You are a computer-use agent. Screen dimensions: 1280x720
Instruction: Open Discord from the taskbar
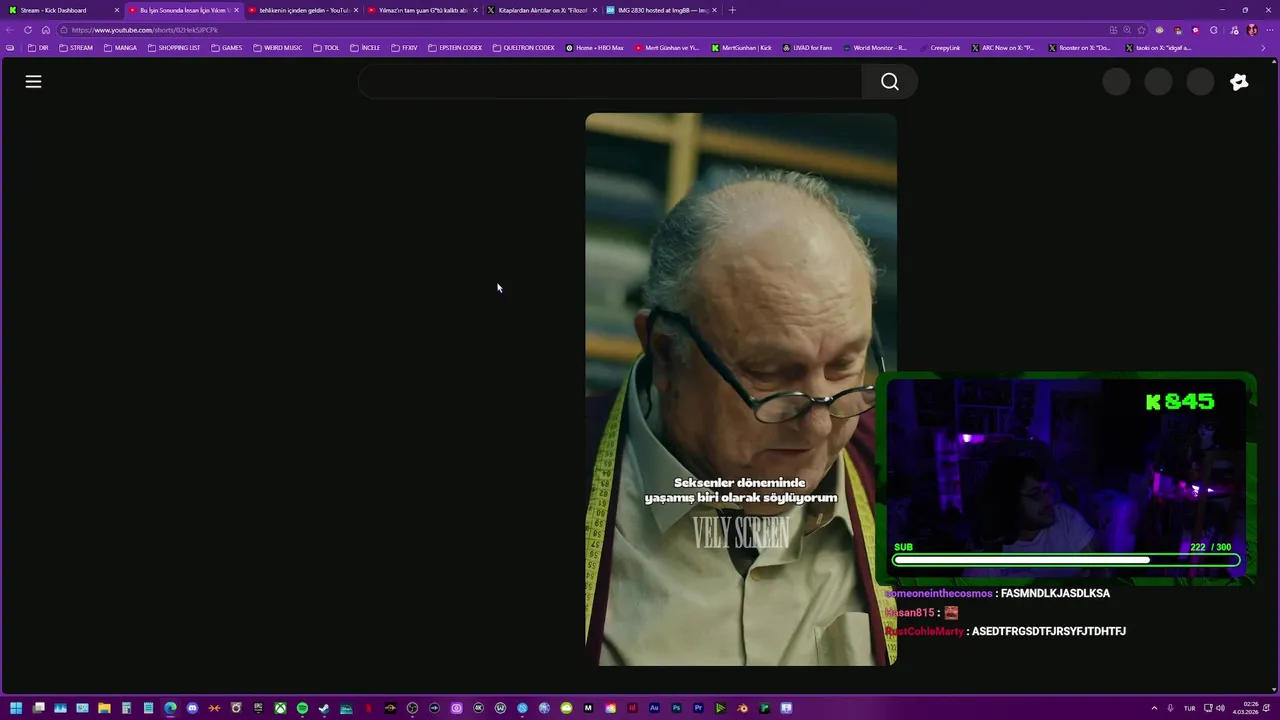192,708
